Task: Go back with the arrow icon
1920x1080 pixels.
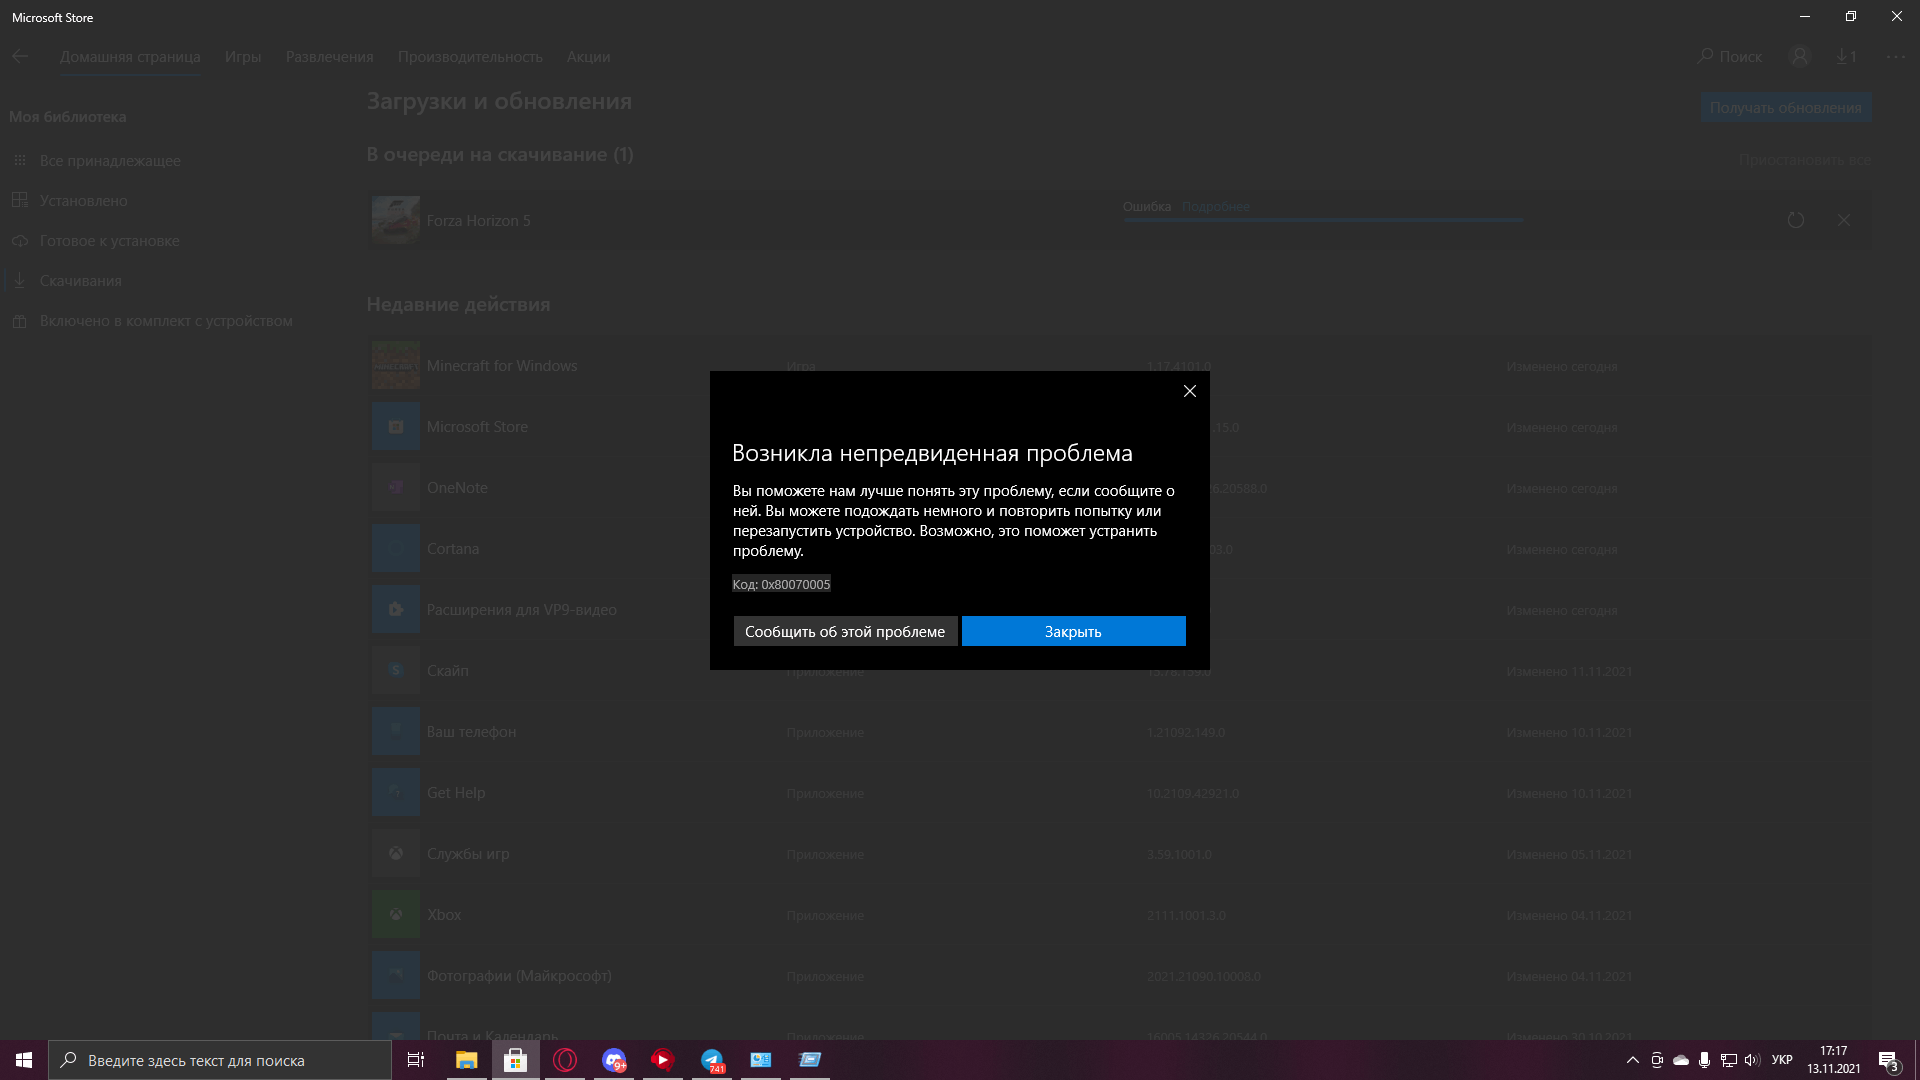Action: point(20,57)
